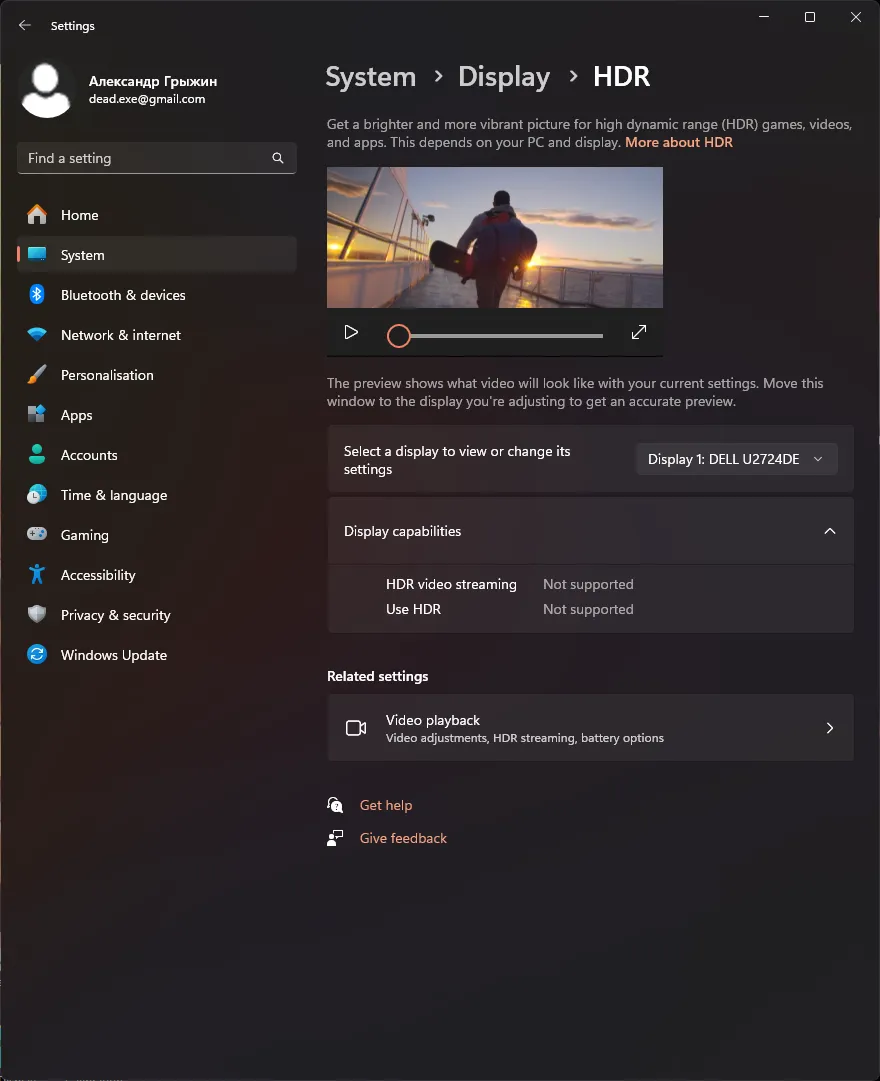Open Accessibility settings icon
Viewport: 880px width, 1081px height.
point(37,575)
